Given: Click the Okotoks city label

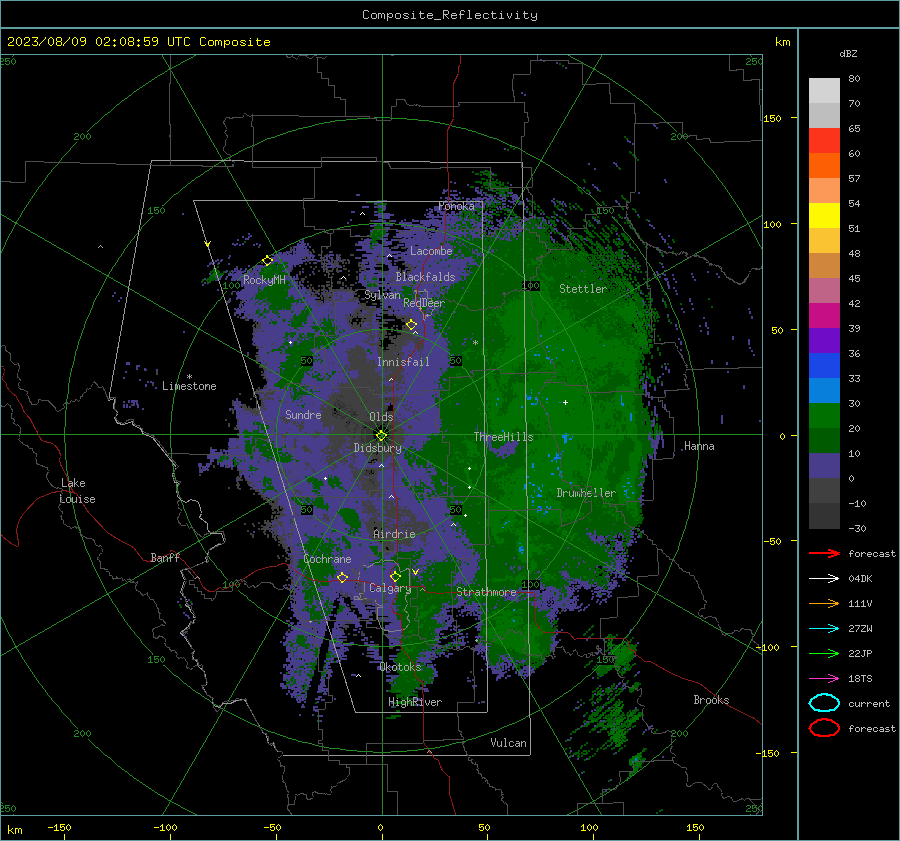Looking at the screenshot, I should point(400,667).
